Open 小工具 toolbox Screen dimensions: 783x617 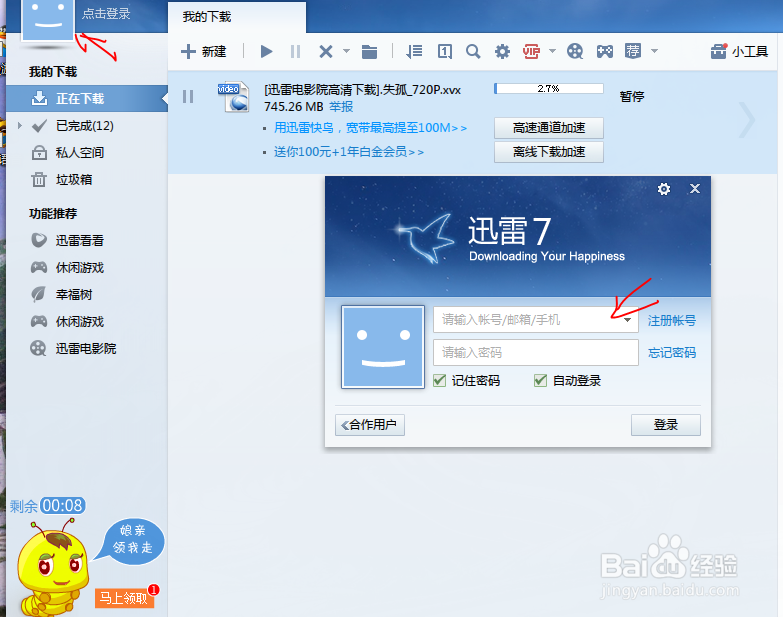point(739,51)
